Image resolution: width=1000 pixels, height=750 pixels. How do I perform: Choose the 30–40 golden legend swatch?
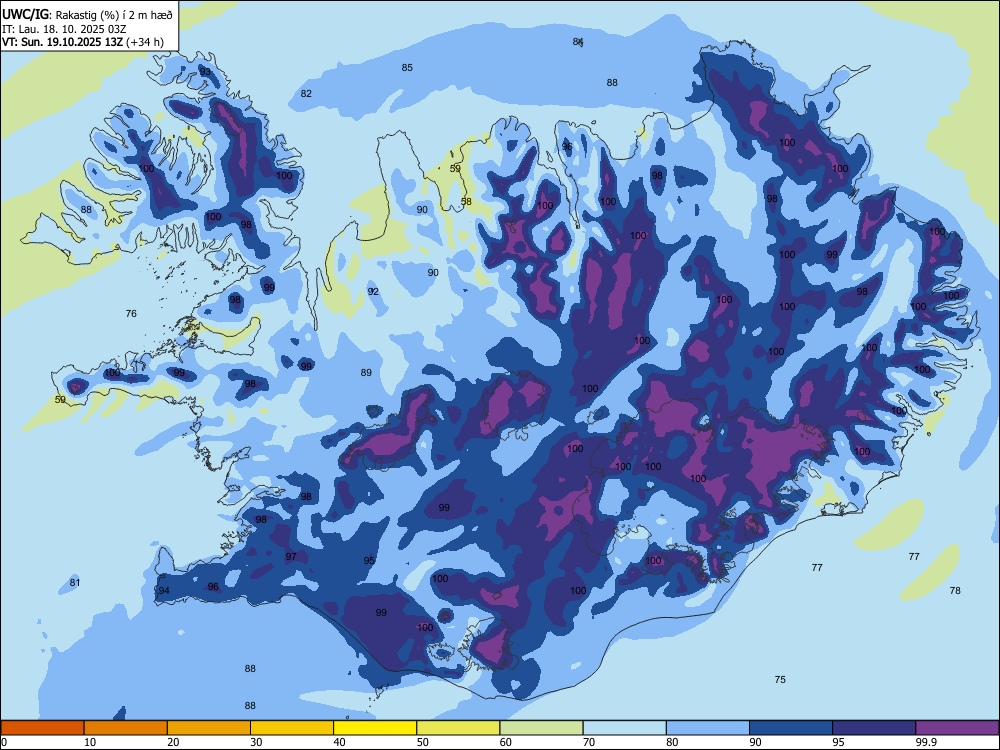click(x=292, y=728)
